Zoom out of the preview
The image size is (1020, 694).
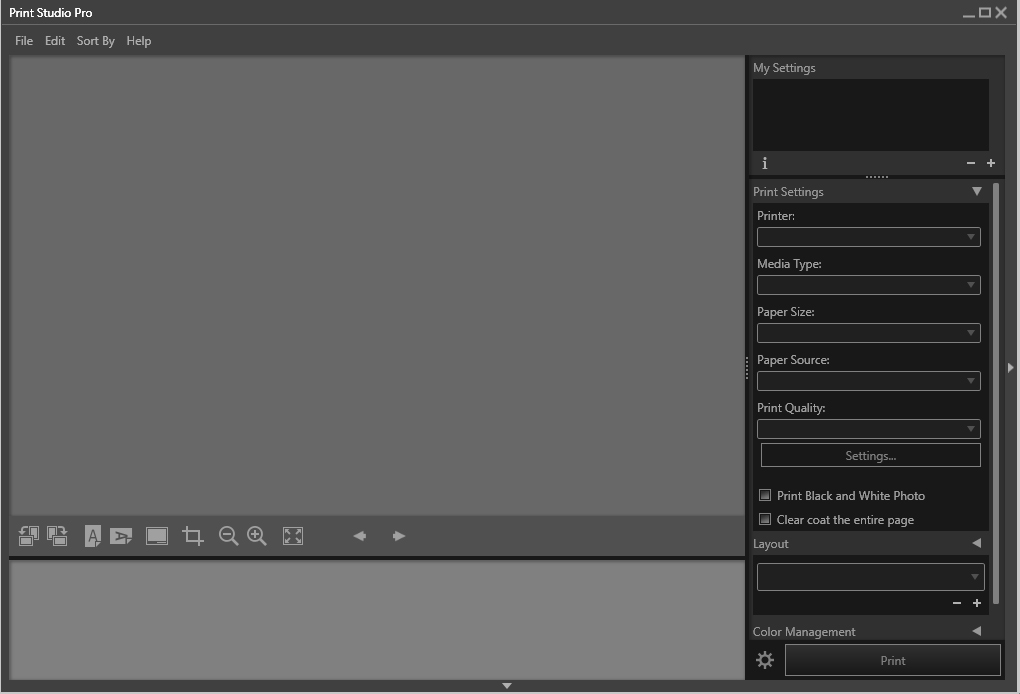(x=228, y=536)
